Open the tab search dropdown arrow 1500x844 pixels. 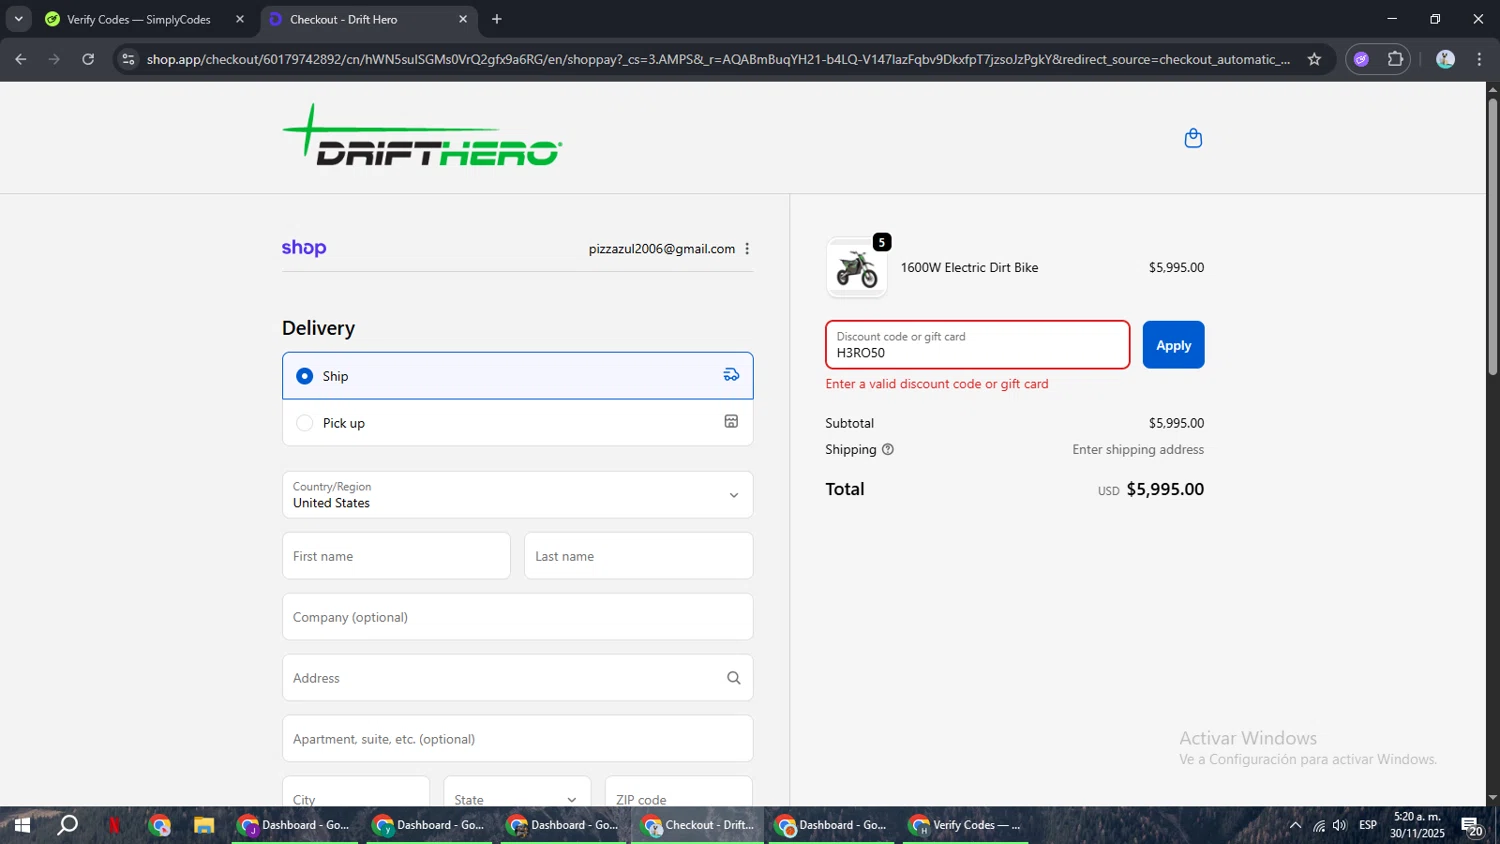coord(18,19)
